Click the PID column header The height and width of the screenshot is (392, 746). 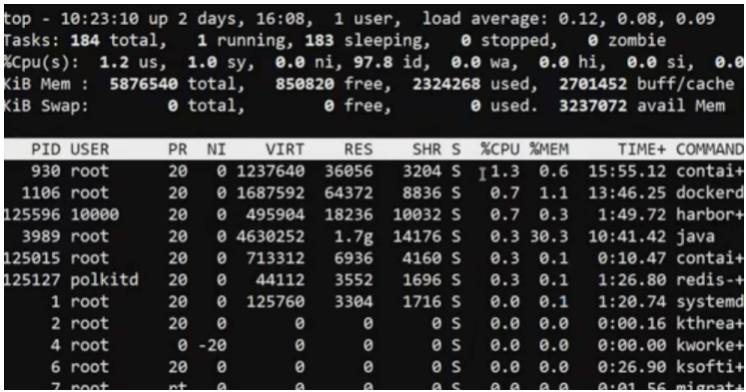coord(46,149)
